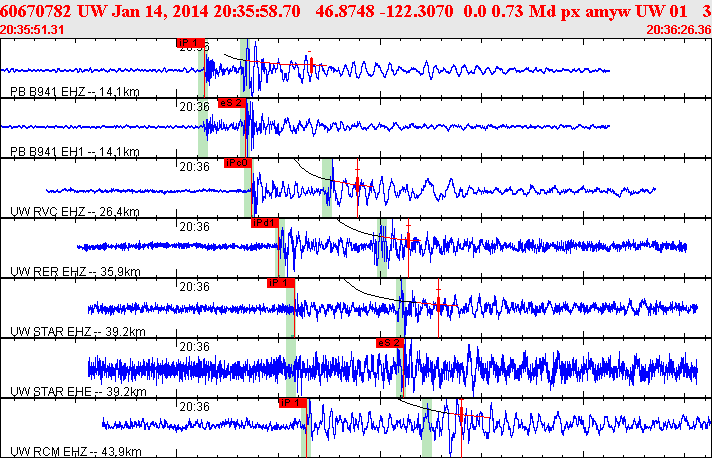Click the UW STAR EHZ -- 39.2km label
This screenshot has height=458, width=712.
click(78, 331)
